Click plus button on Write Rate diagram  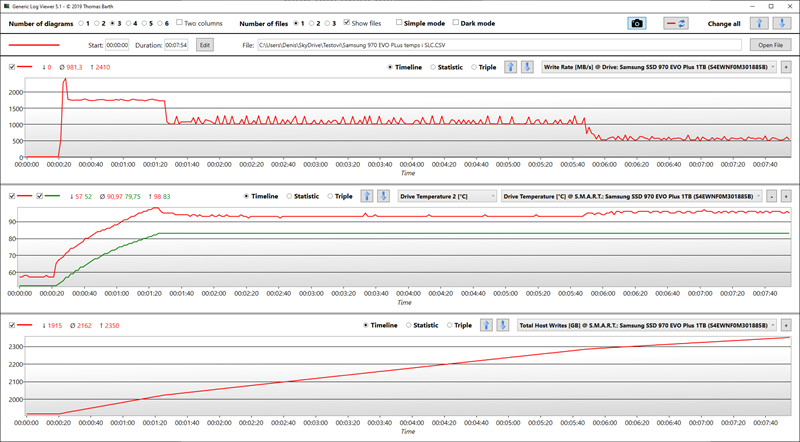[x=786, y=67]
